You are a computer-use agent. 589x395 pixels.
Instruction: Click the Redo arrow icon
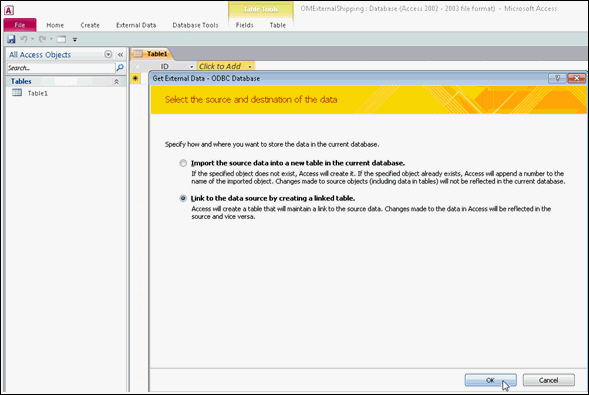click(42, 39)
